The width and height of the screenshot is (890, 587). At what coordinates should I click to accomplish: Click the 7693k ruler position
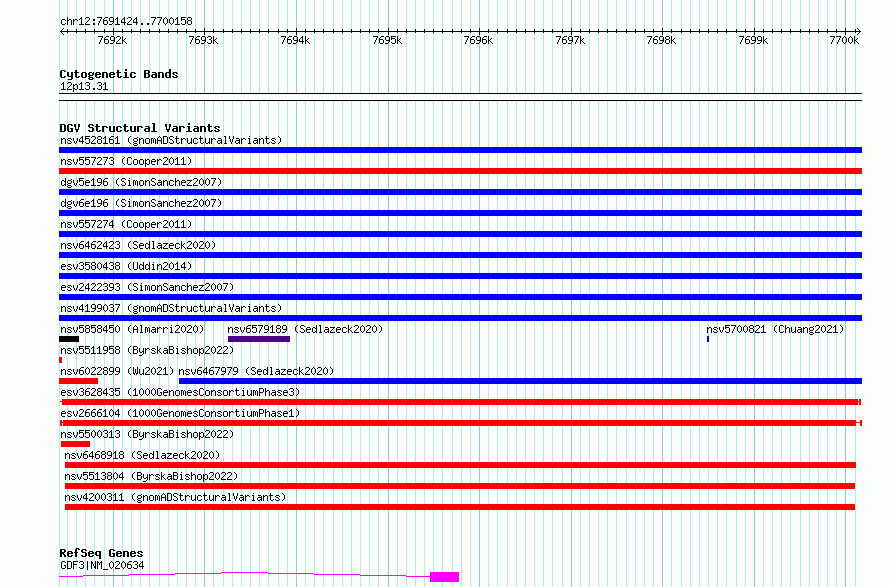tap(203, 40)
